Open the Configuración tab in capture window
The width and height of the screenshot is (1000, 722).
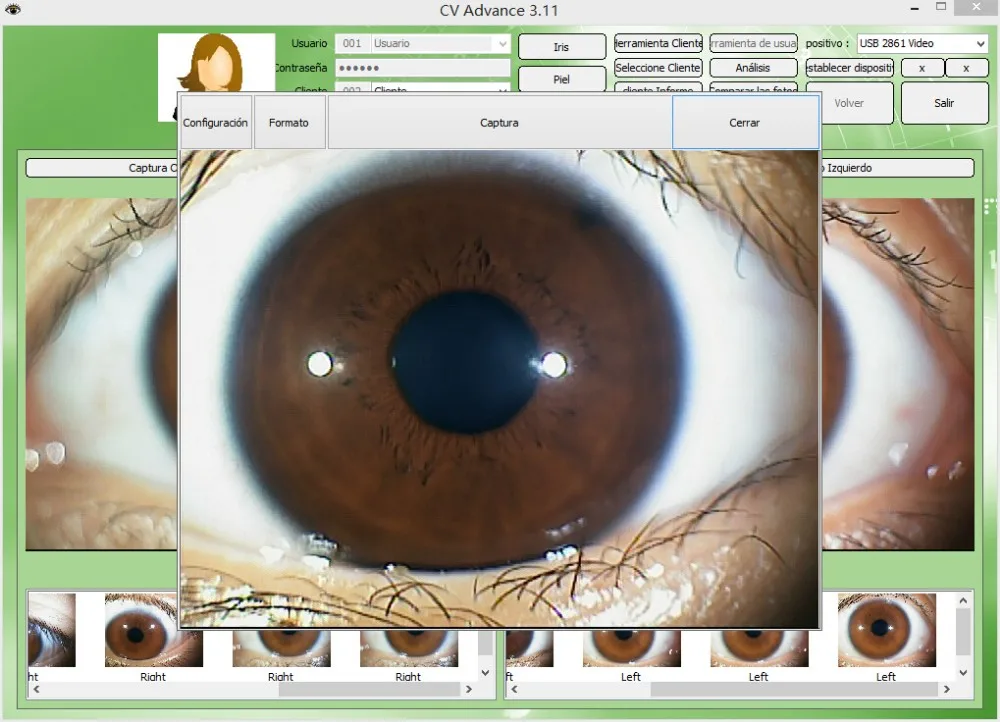coord(215,123)
